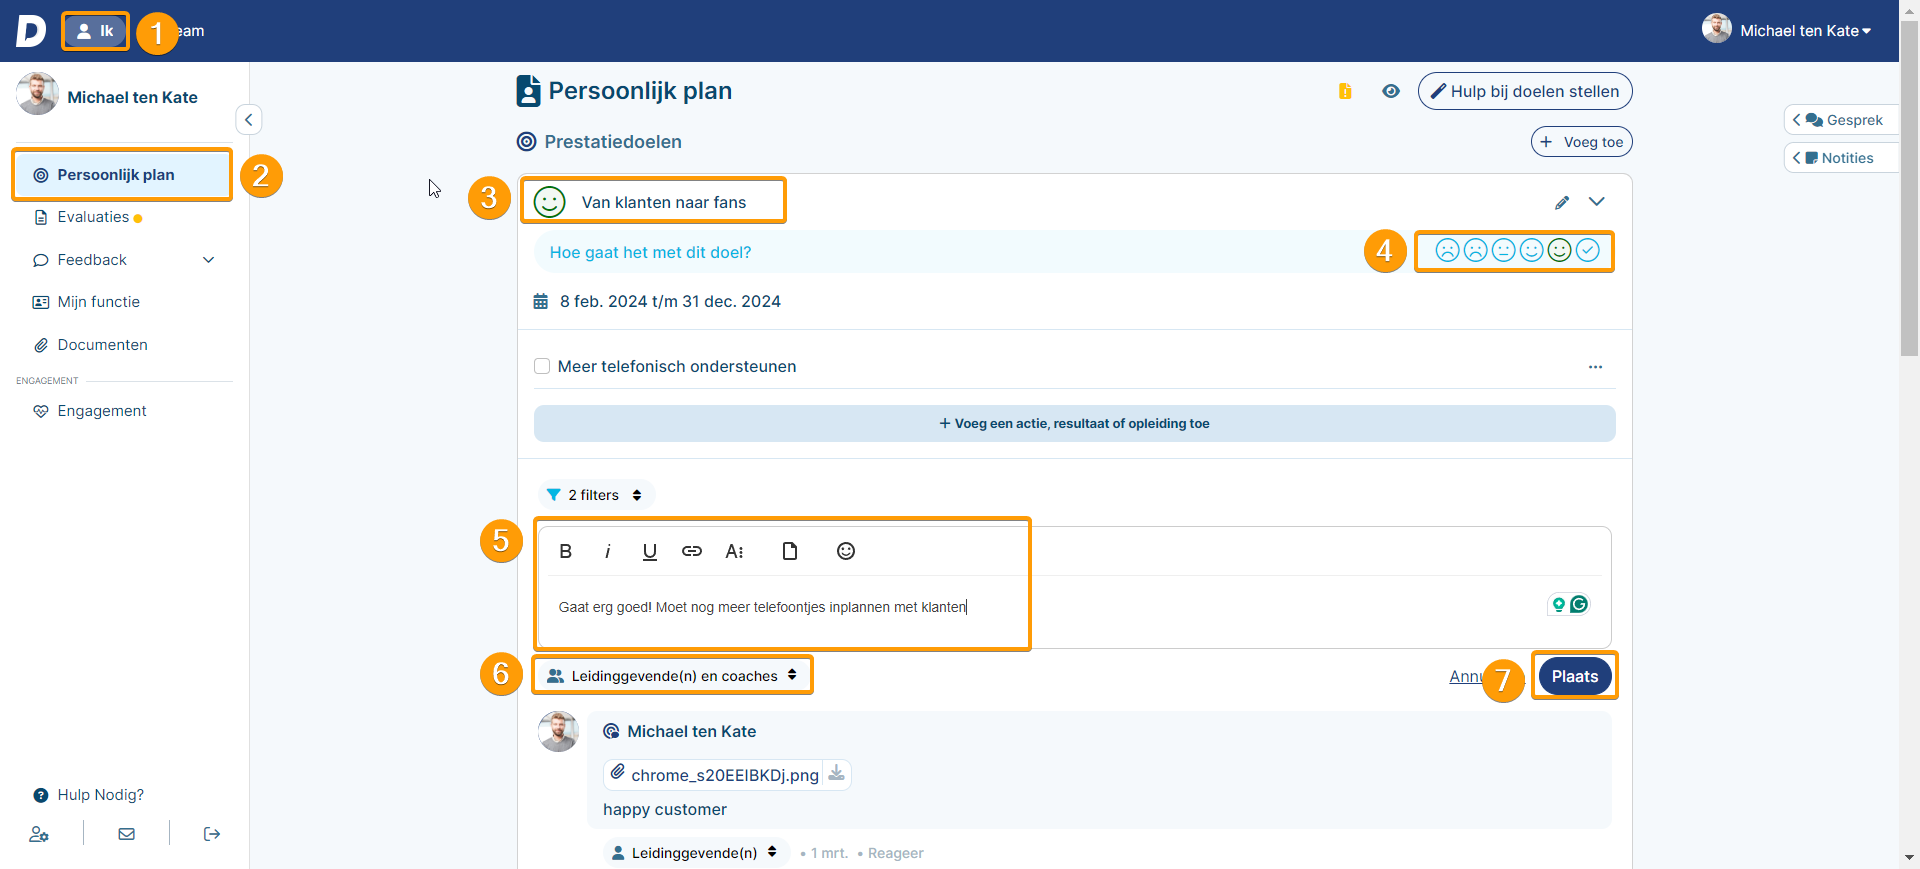Download the attached png file
The image size is (1920, 869).
[x=837, y=773]
